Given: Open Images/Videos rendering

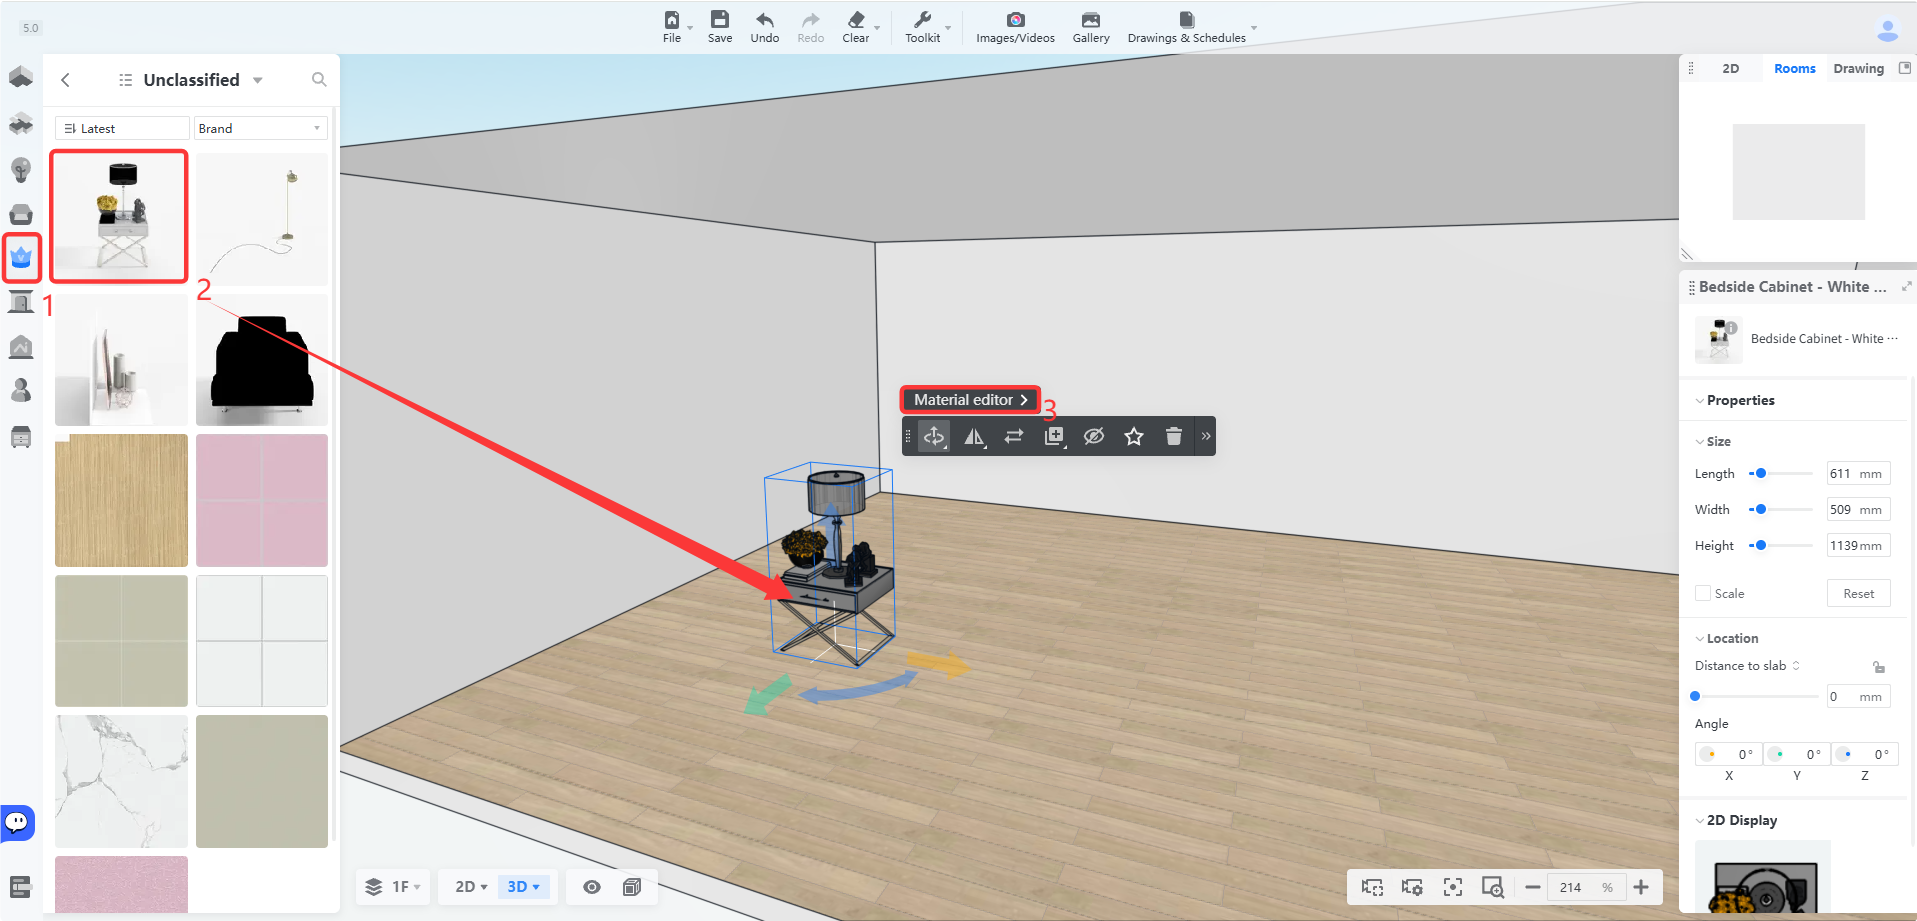Looking at the screenshot, I should click(1015, 27).
